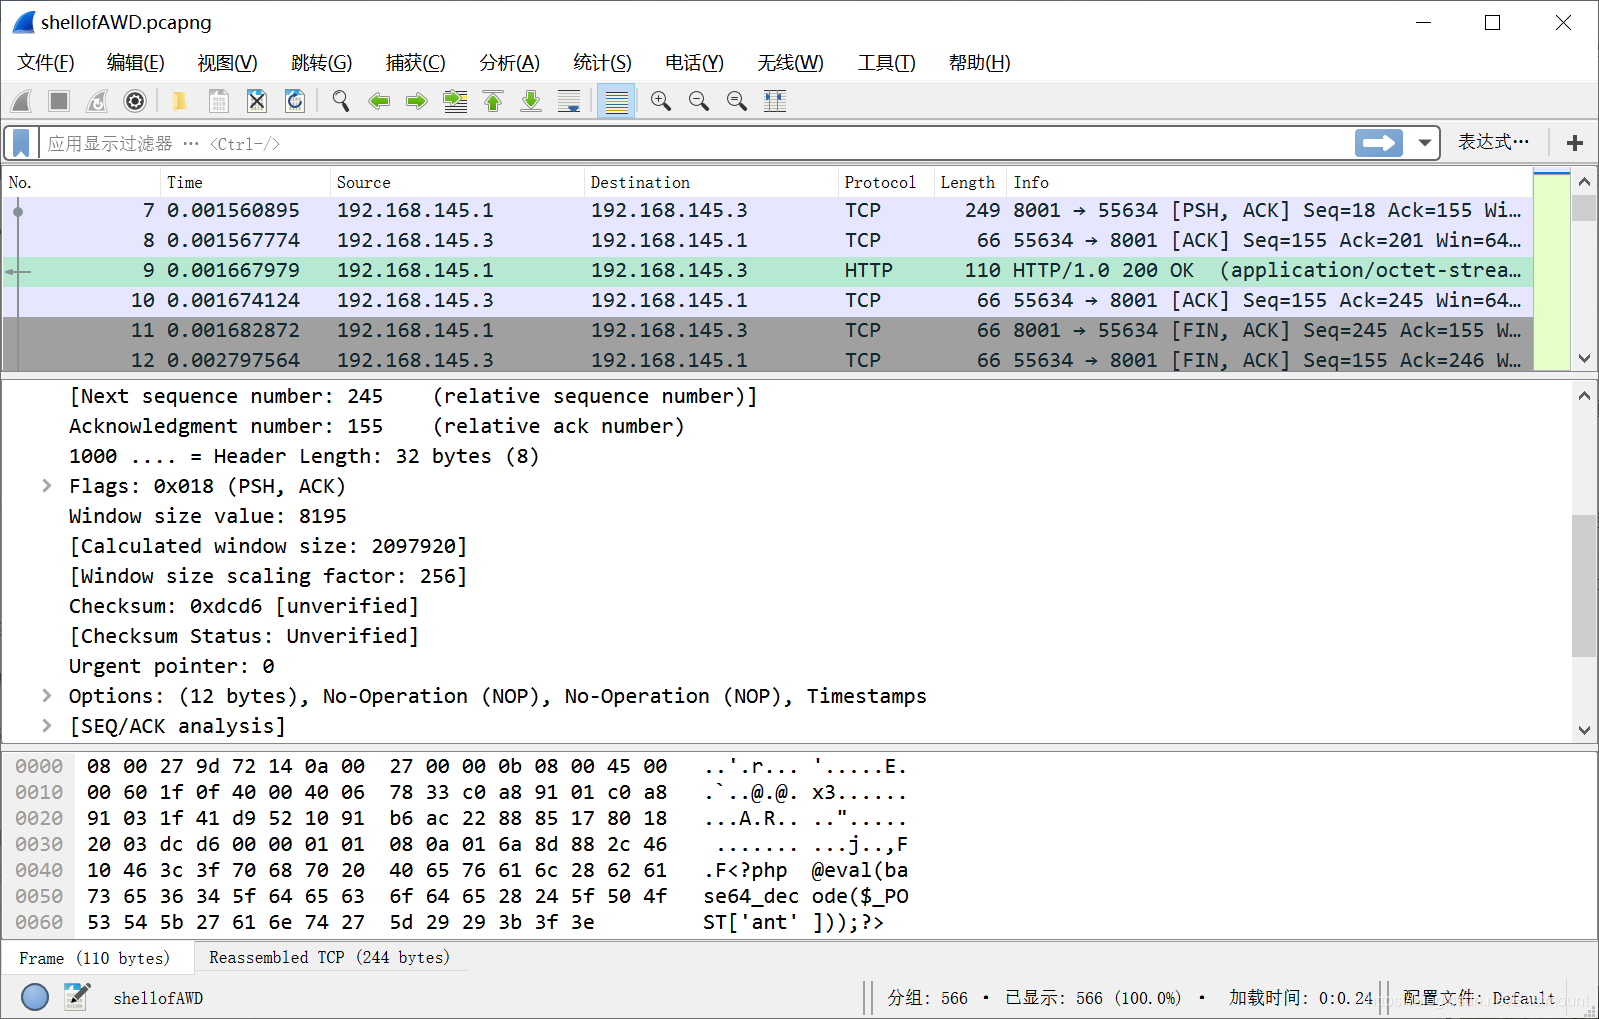This screenshot has height=1019, width=1599.
Task: Start capturing packets with the shark fin icon
Action: click(x=21, y=101)
